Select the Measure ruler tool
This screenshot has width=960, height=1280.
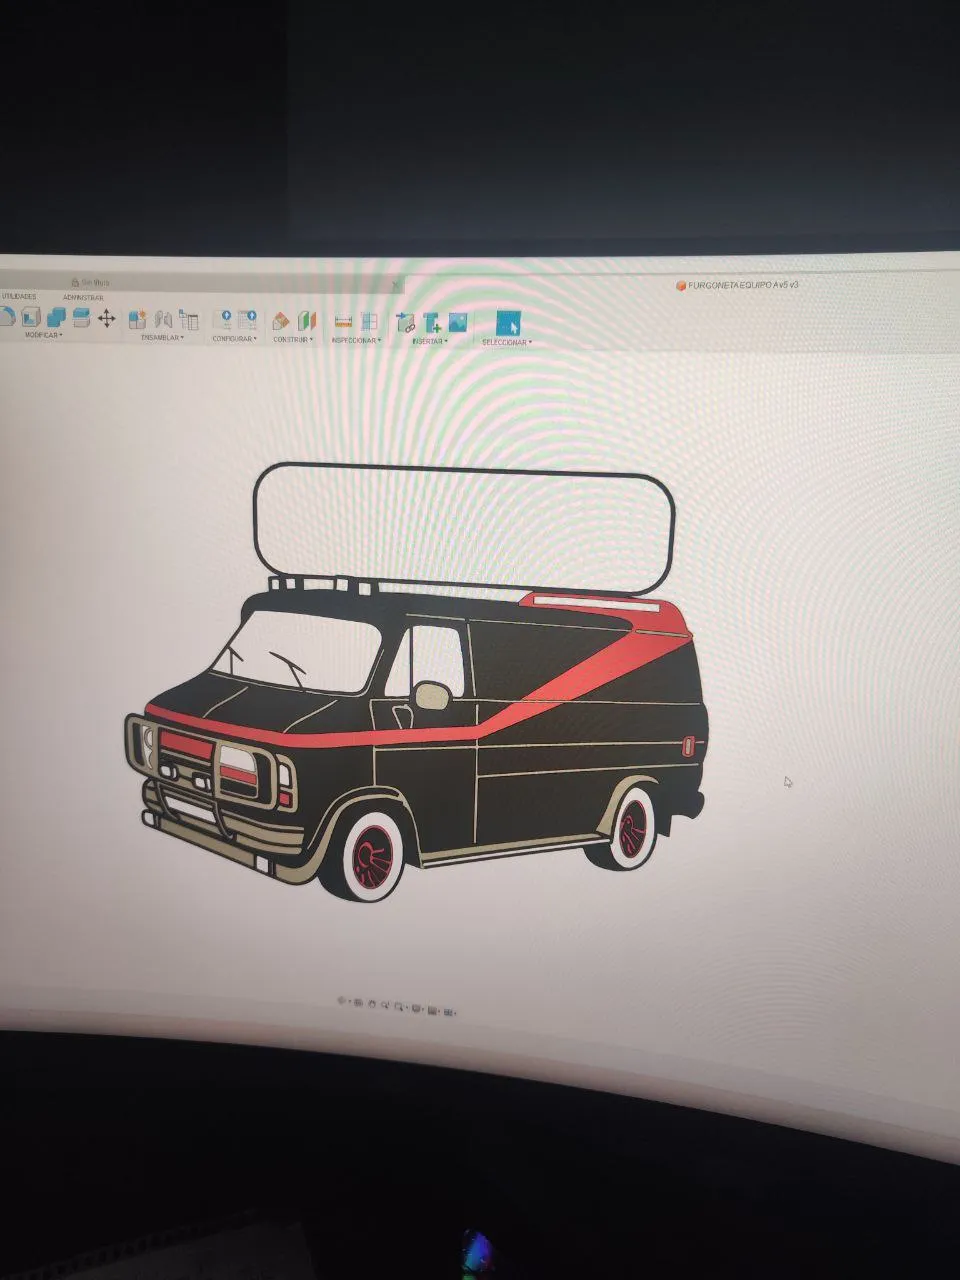344,321
